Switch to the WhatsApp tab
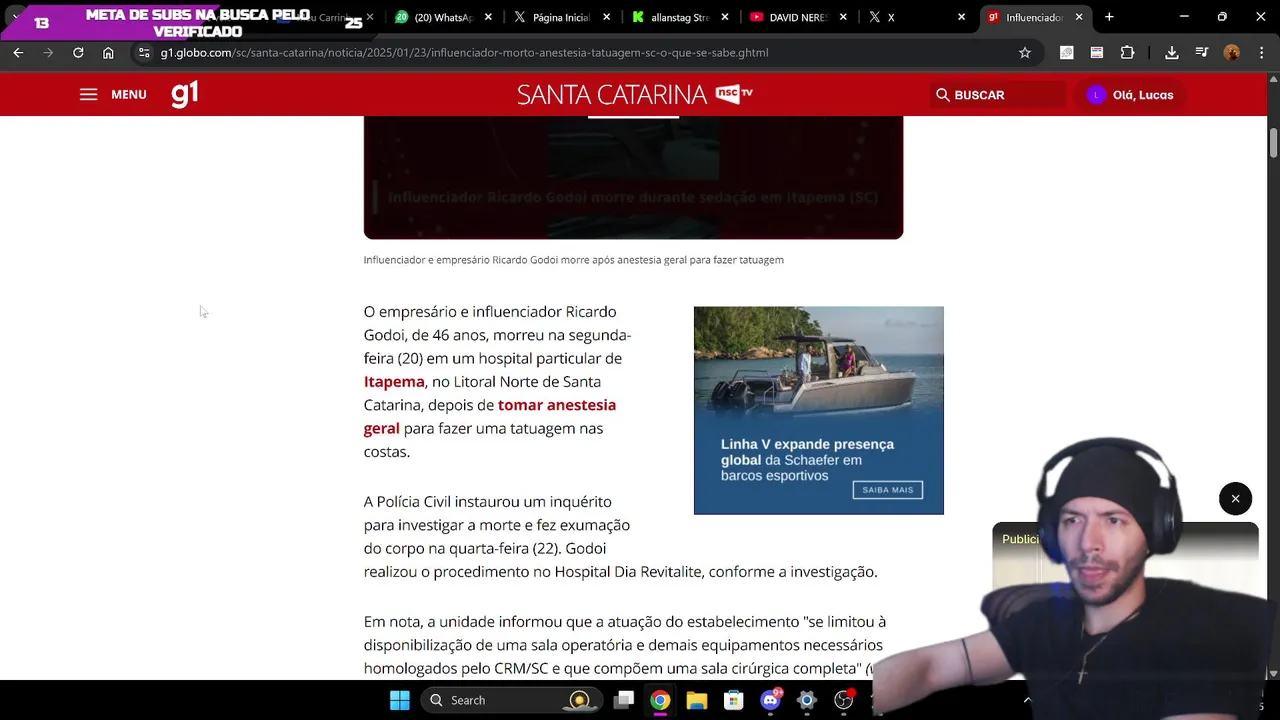This screenshot has width=1280, height=720. click(445, 17)
